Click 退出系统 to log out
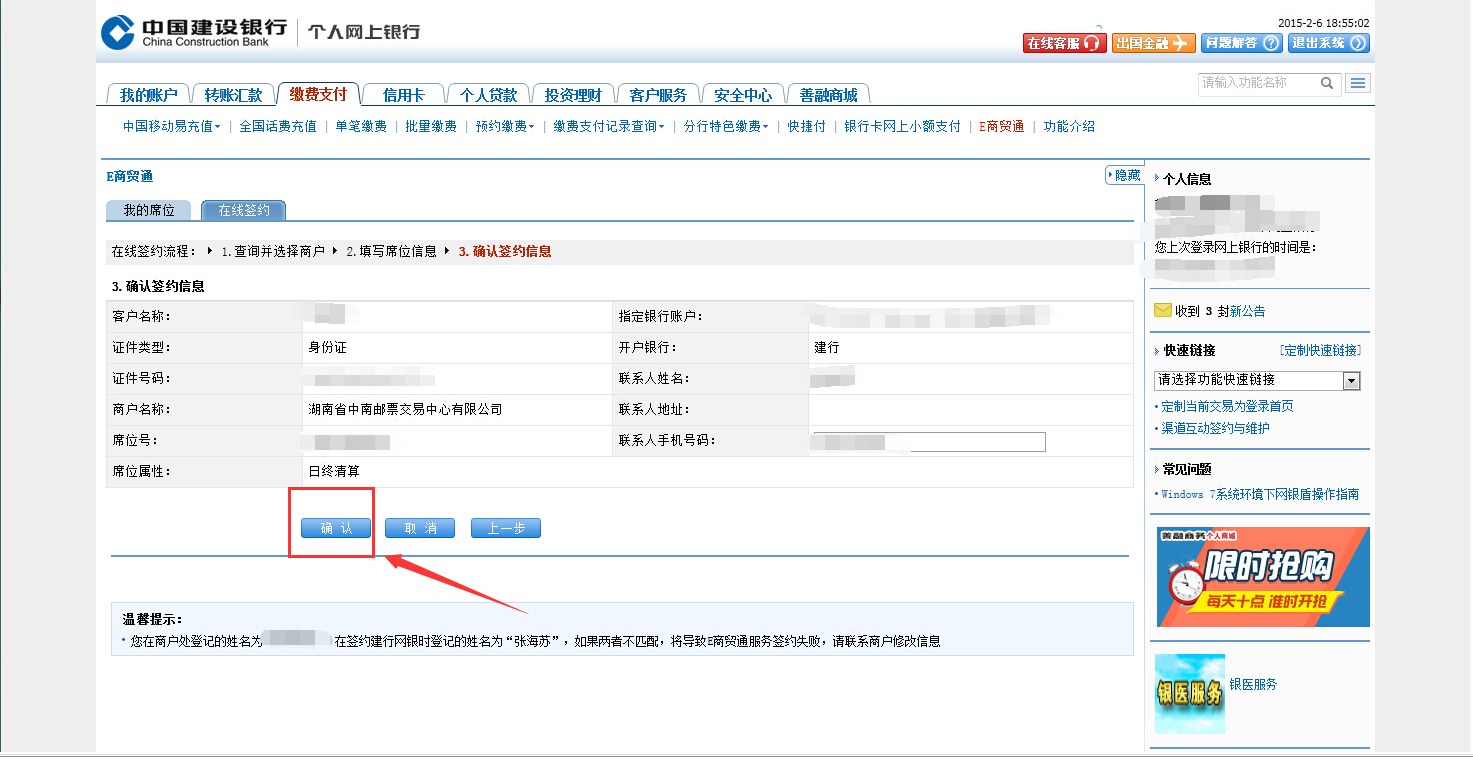 click(1328, 43)
